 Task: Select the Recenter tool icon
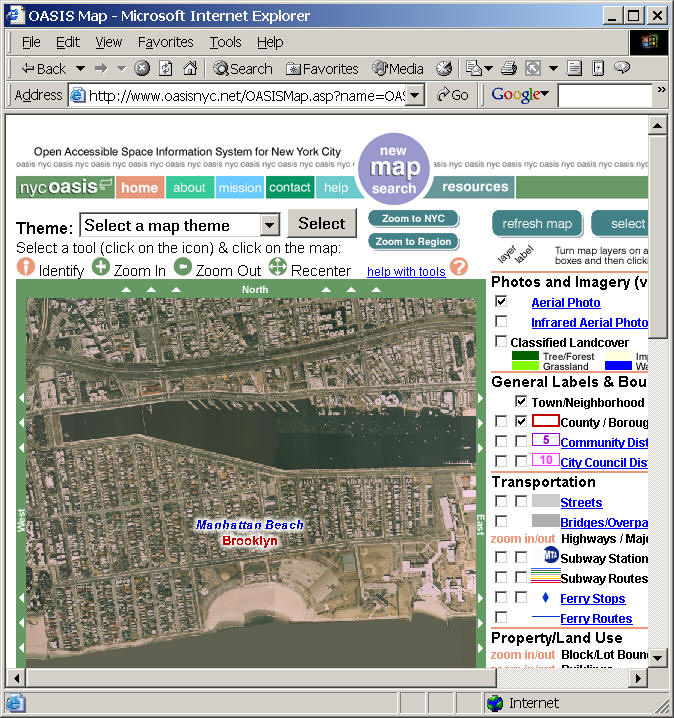coord(277,267)
